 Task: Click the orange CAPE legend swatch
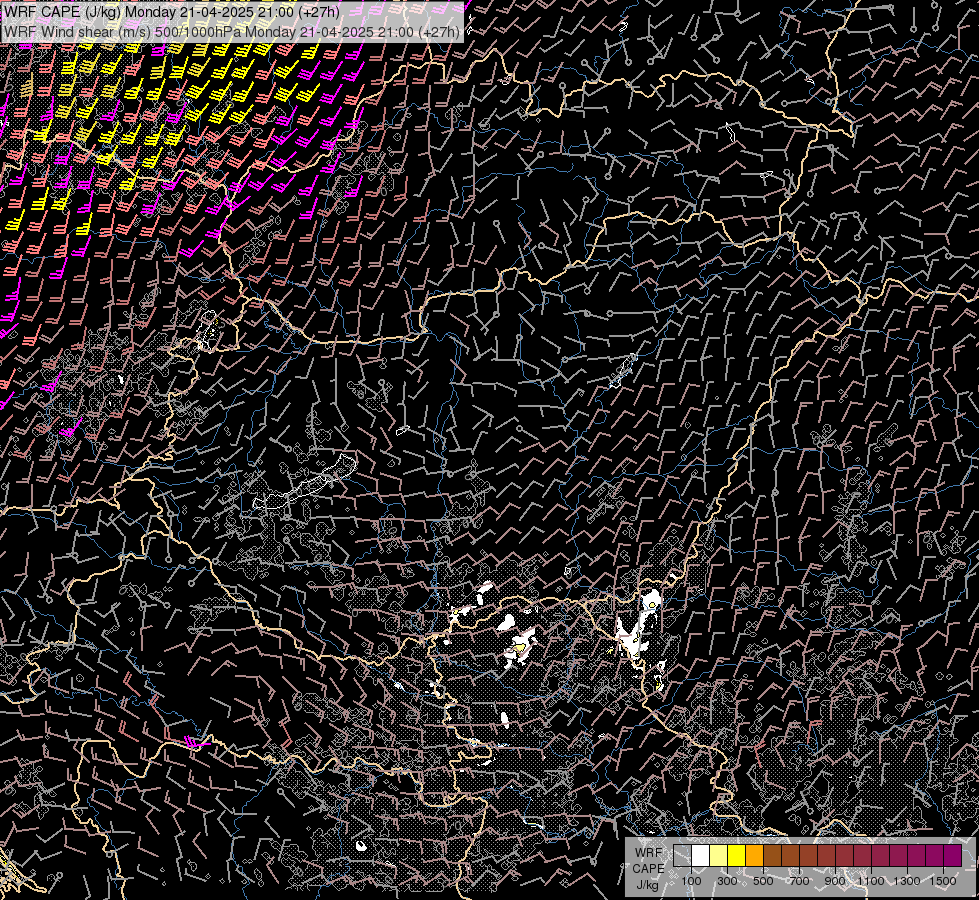tap(755, 856)
